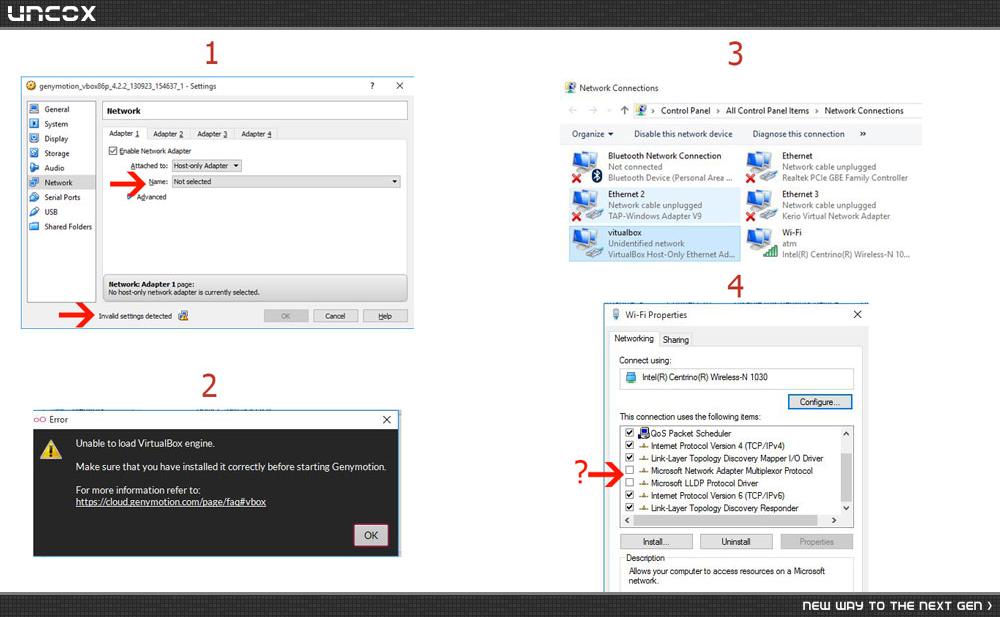1000x617 pixels.
Task: Toggle Enable Network Adapter checkbox
Action: point(113,151)
